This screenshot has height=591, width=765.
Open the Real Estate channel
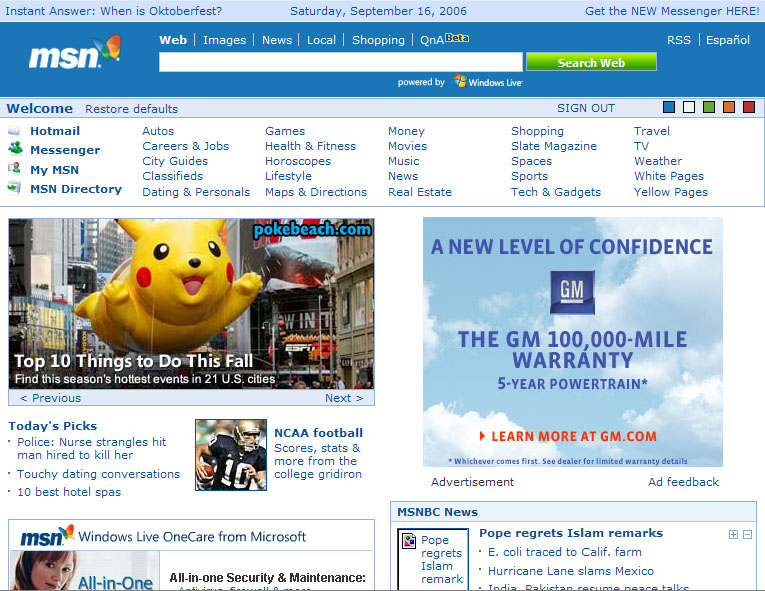[x=420, y=192]
